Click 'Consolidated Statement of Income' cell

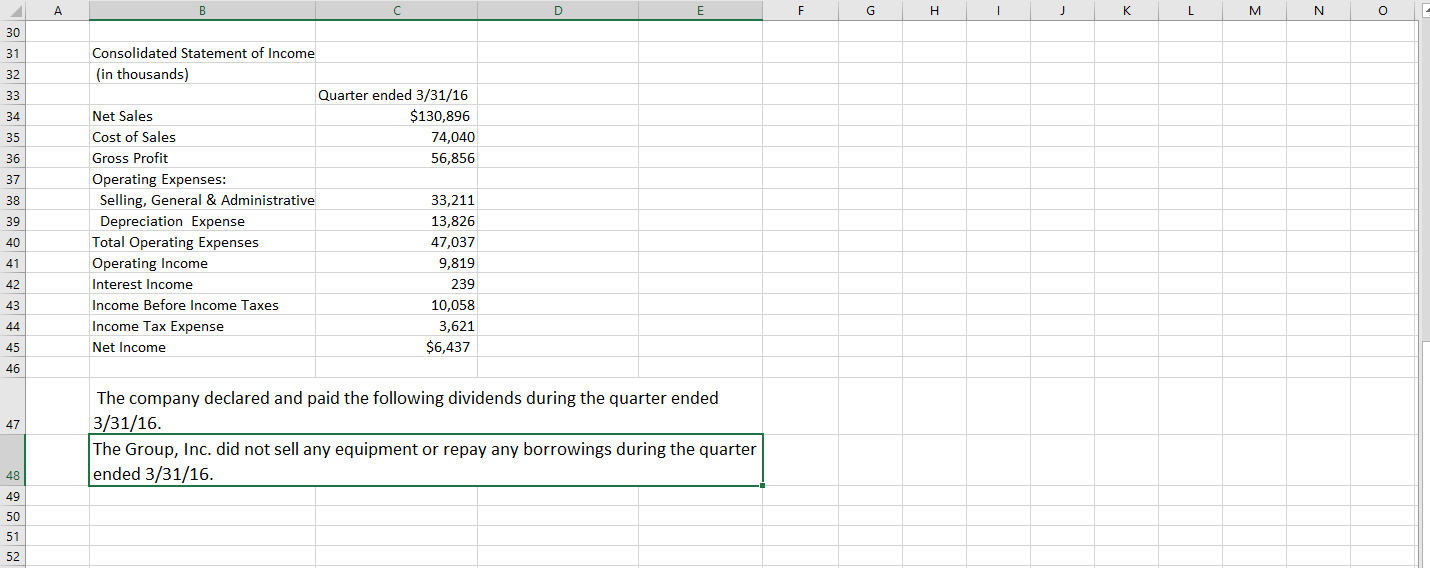[x=202, y=53]
